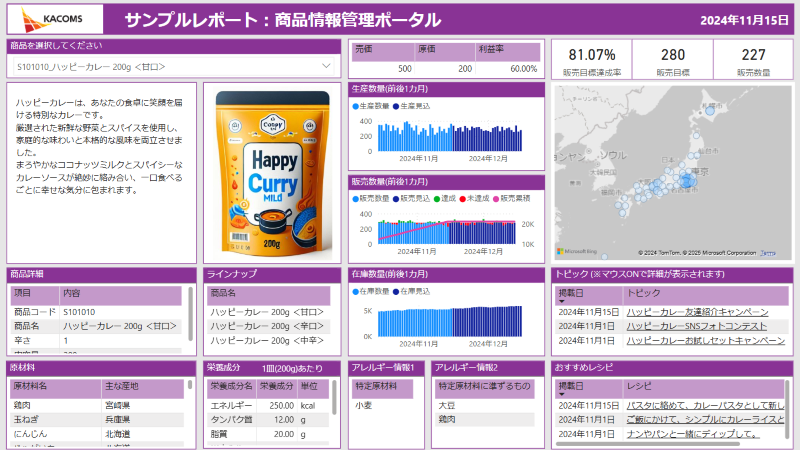Click the 項目 column header
The height and width of the screenshot is (450, 800).
click(x=35, y=295)
